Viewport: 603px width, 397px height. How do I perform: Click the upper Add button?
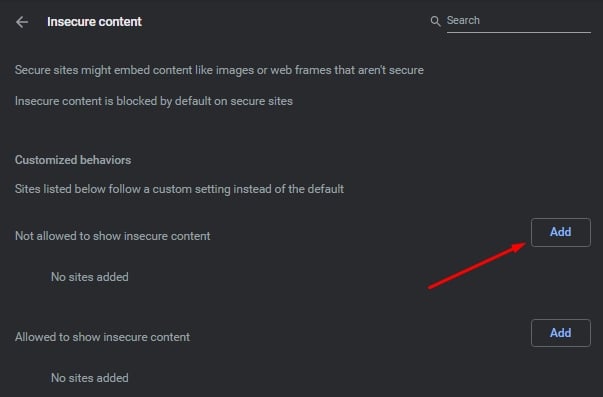click(x=561, y=232)
